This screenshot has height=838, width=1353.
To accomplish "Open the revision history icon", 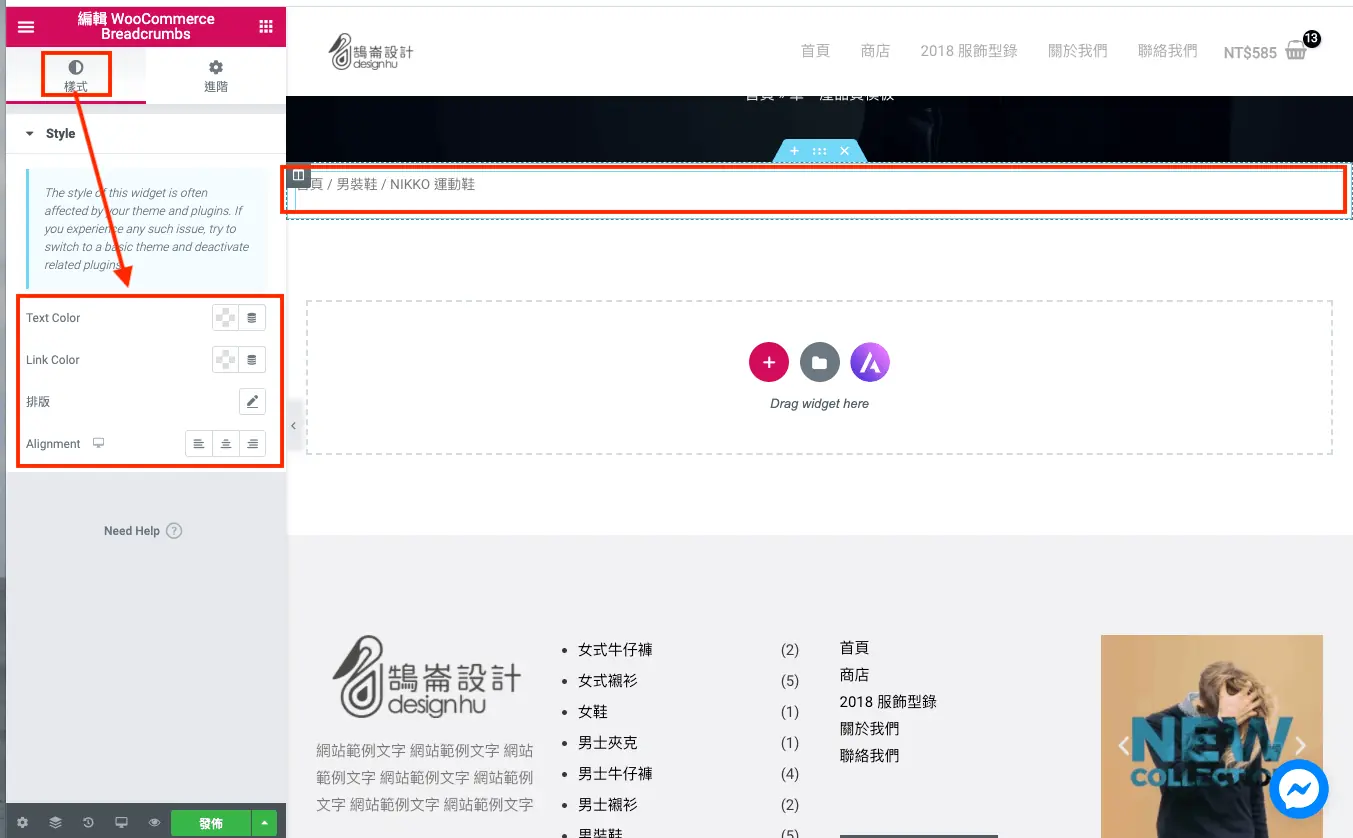I will [x=89, y=823].
